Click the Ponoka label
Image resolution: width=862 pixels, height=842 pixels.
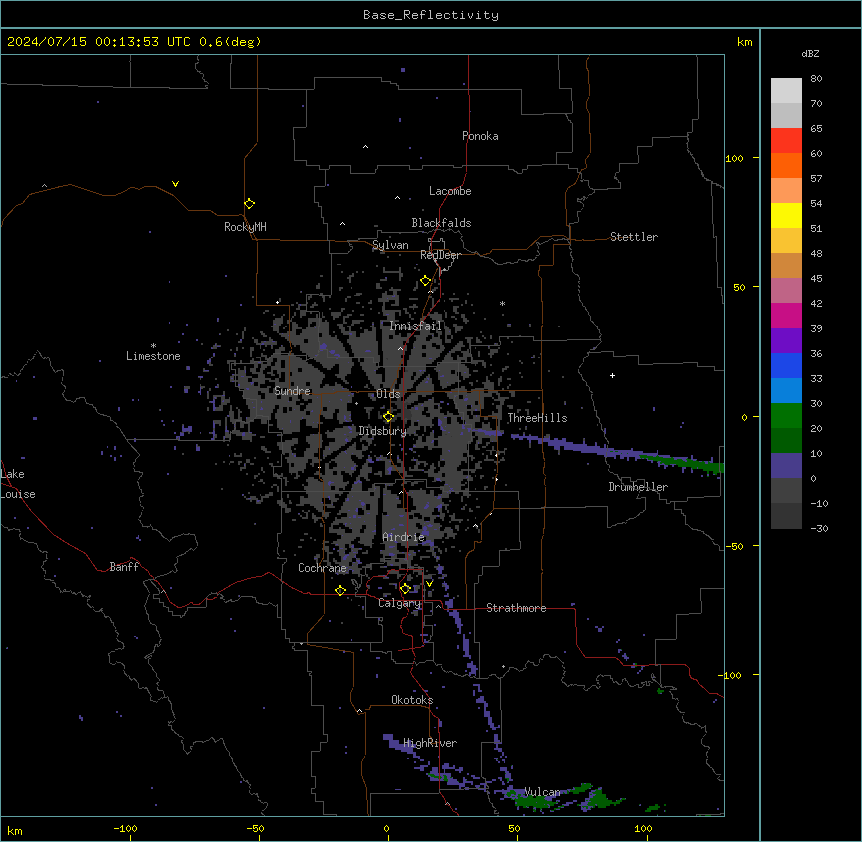tap(480, 136)
